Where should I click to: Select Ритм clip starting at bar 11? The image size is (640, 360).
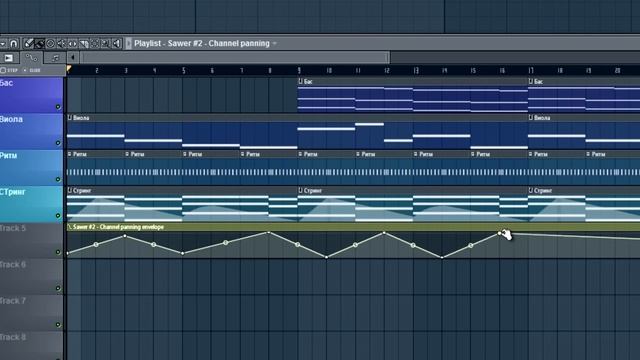click(x=384, y=168)
